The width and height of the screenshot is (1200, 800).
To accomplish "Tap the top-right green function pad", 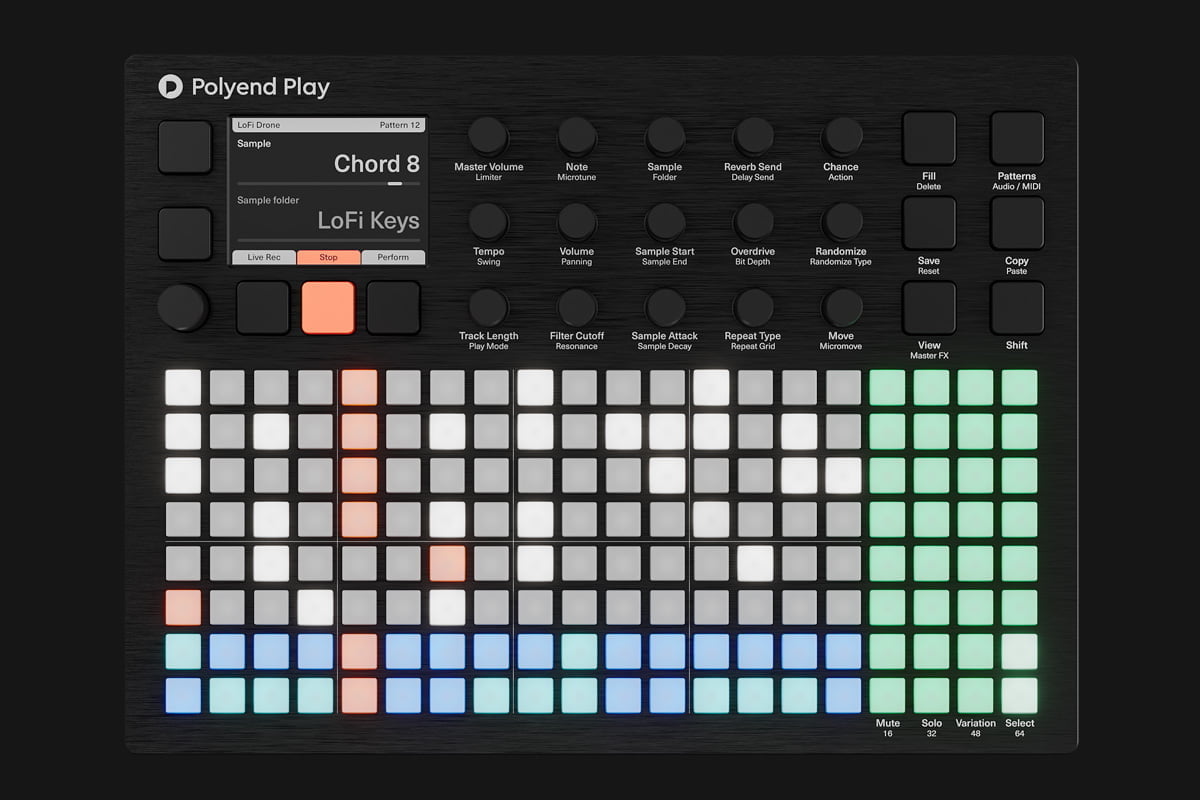I will [1019, 387].
